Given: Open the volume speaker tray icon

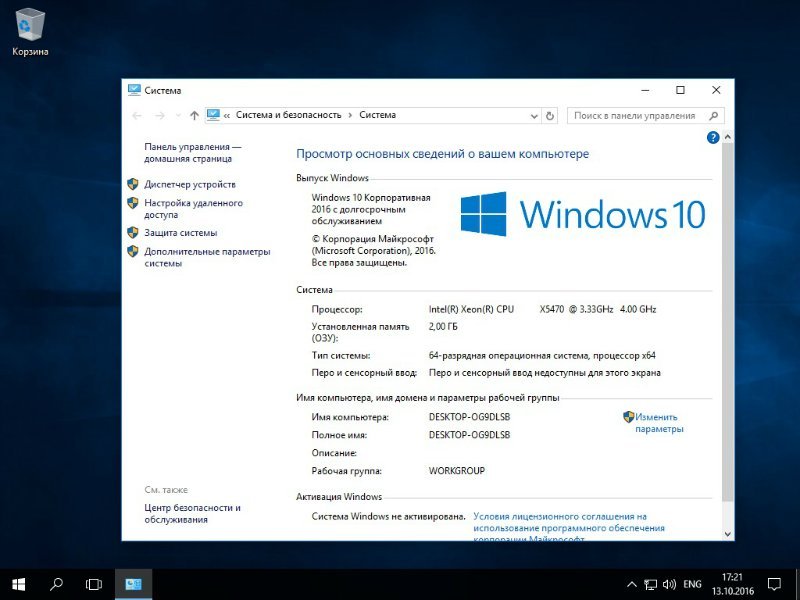Looking at the screenshot, I should coord(669,584).
